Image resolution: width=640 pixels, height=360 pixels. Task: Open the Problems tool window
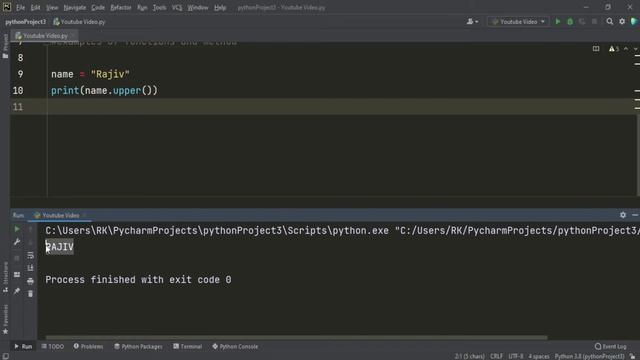pyautogui.click(x=88, y=347)
